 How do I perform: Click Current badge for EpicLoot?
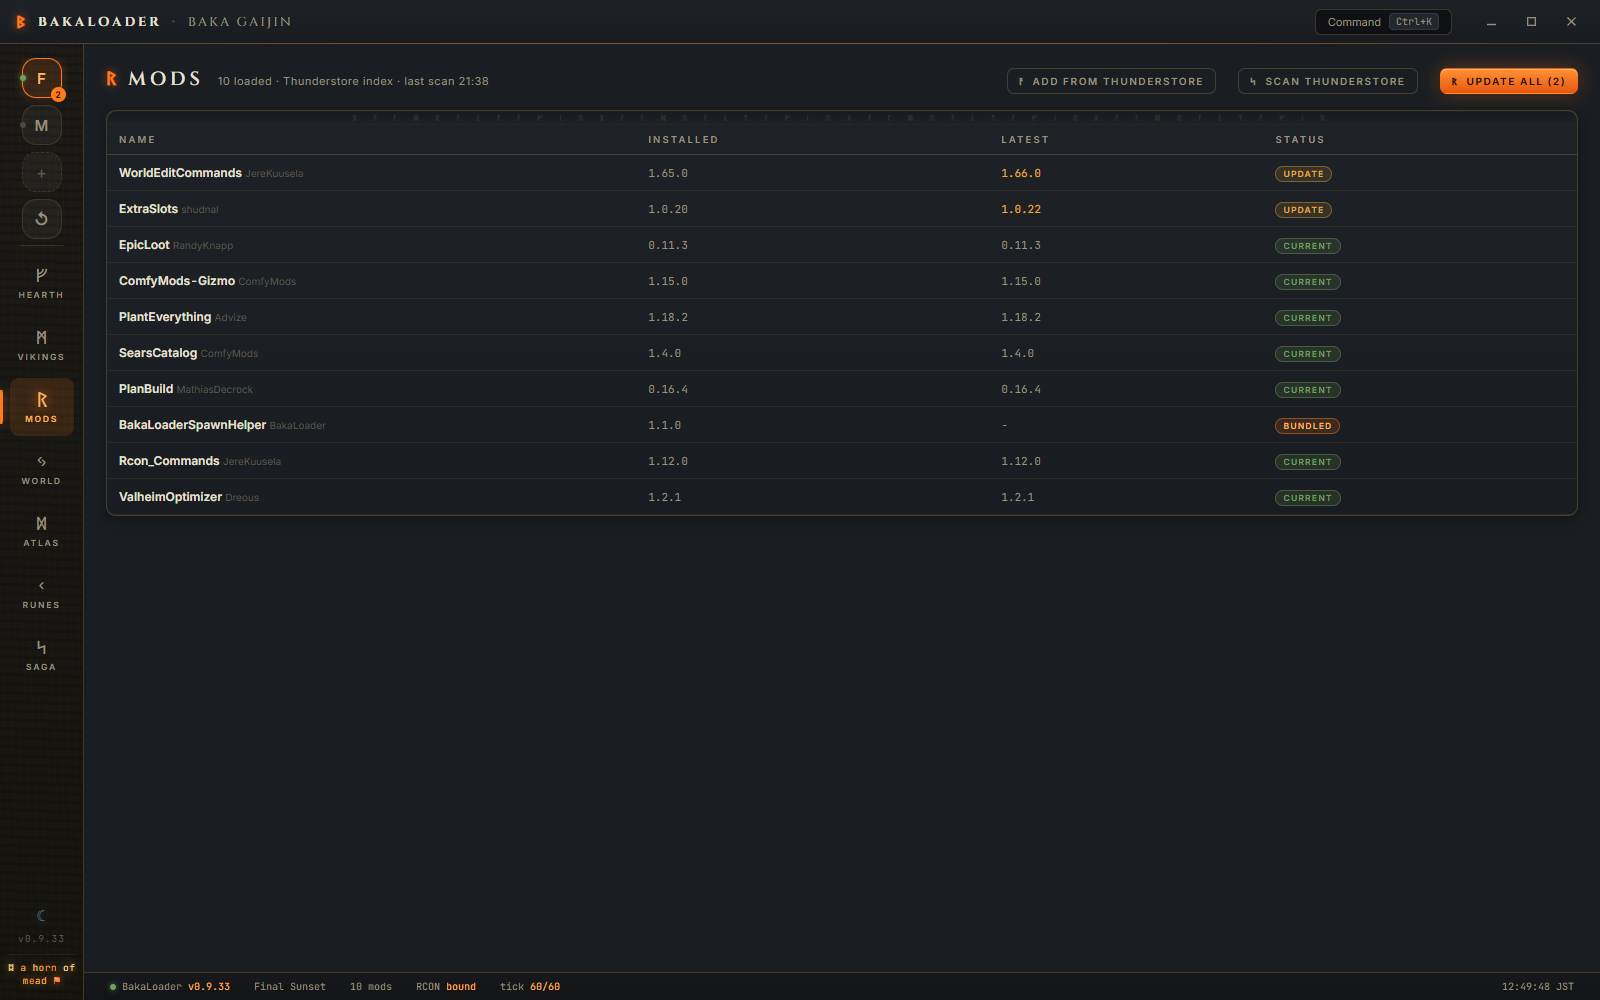point(1307,246)
